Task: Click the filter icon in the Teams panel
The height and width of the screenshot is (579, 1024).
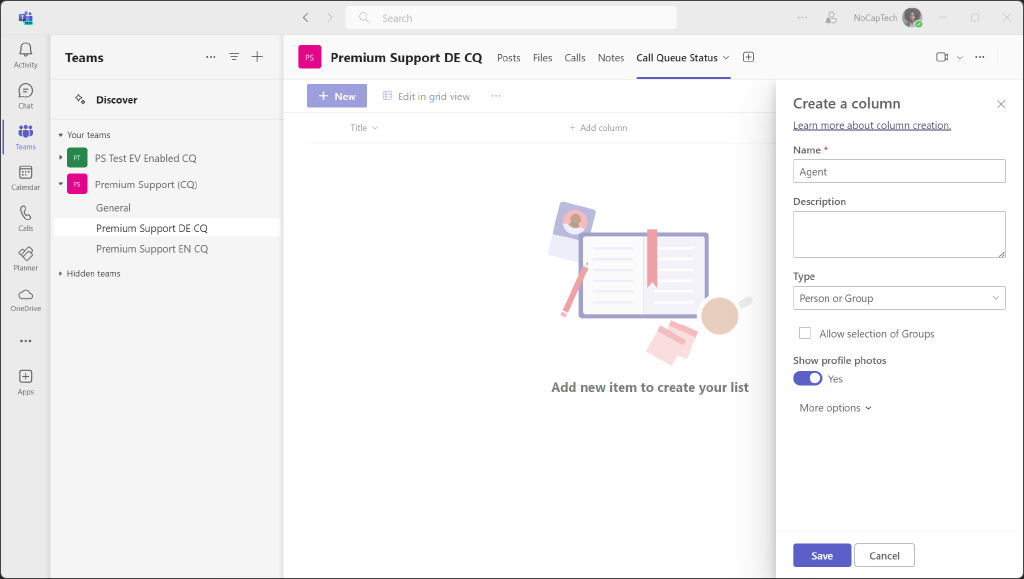Action: point(234,57)
